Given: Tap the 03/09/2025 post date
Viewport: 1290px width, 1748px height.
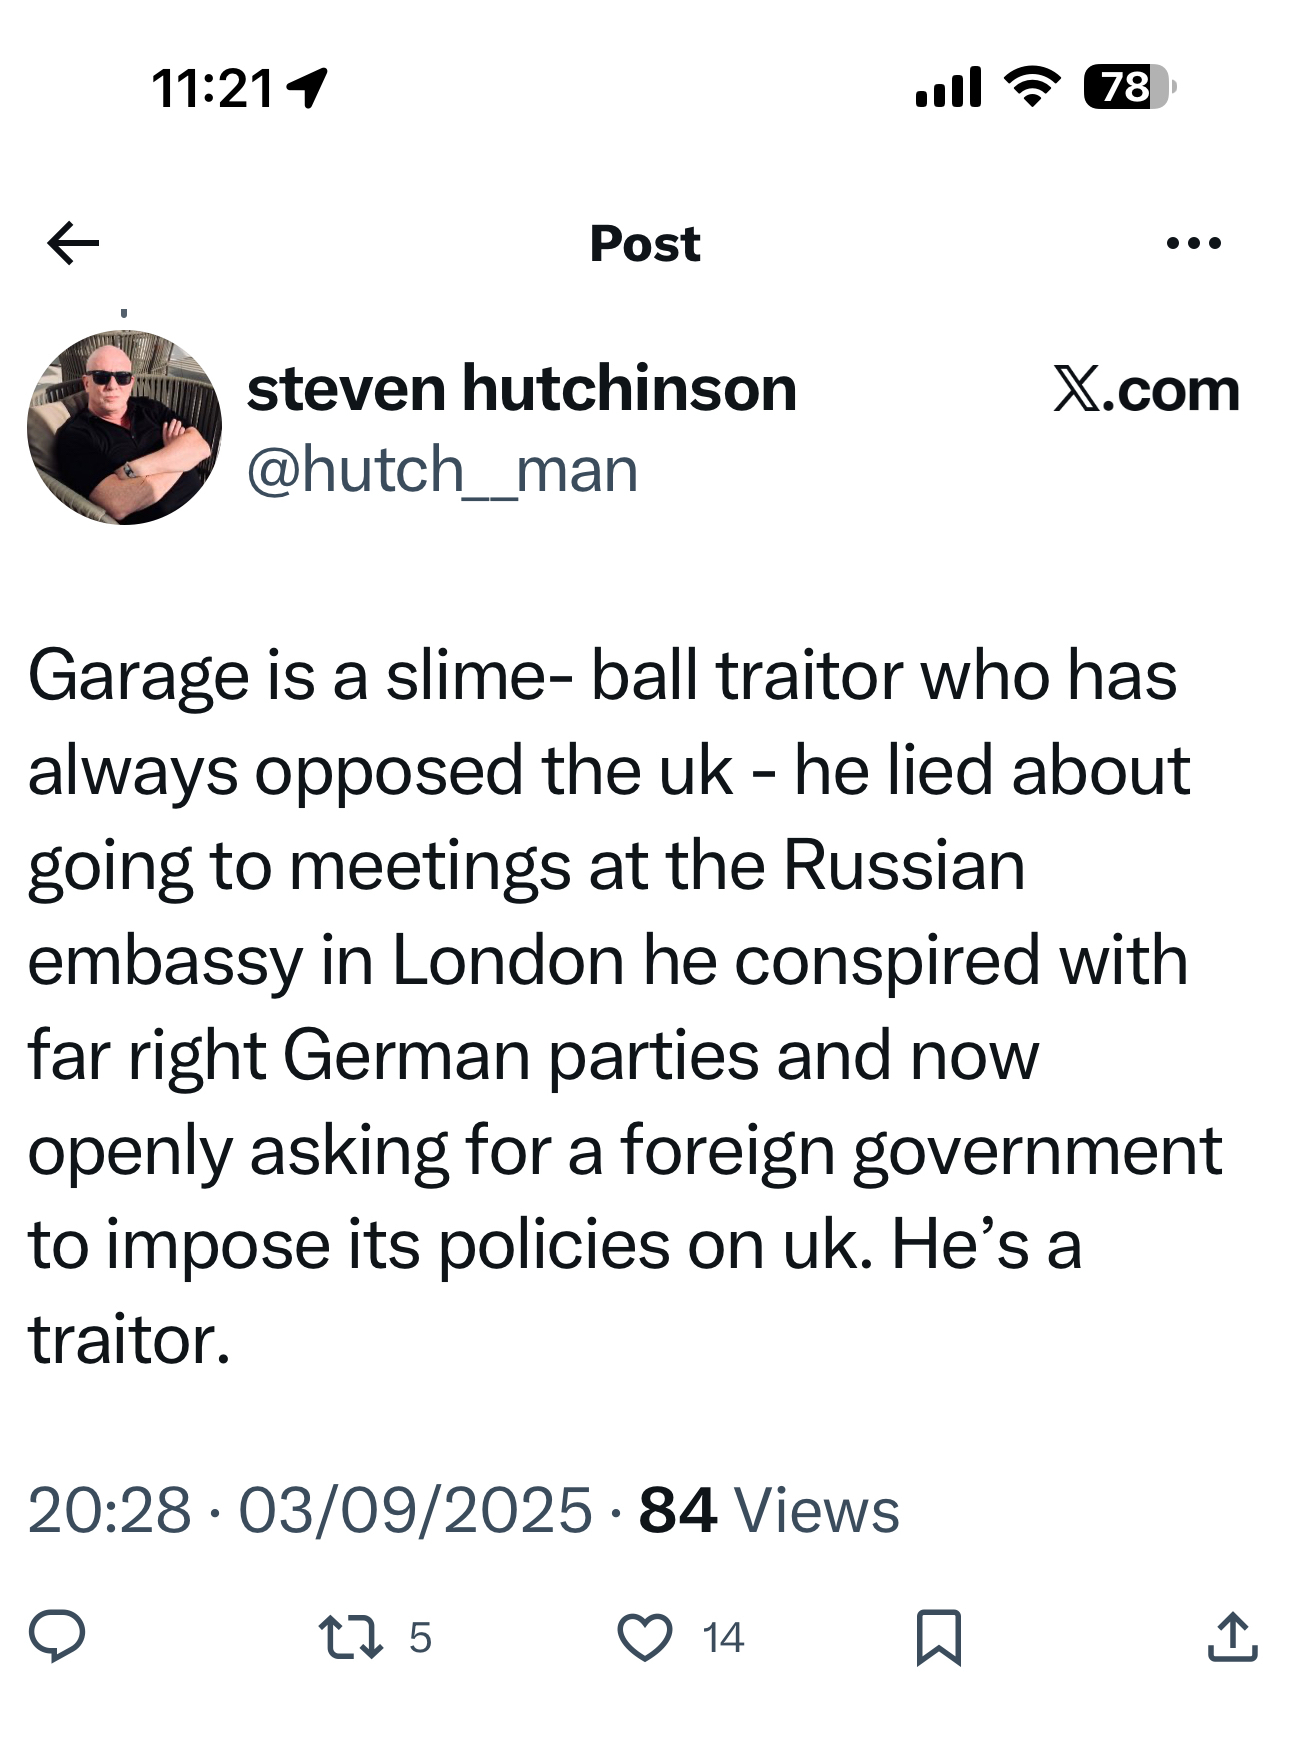Looking at the screenshot, I should pyautogui.click(x=415, y=1510).
